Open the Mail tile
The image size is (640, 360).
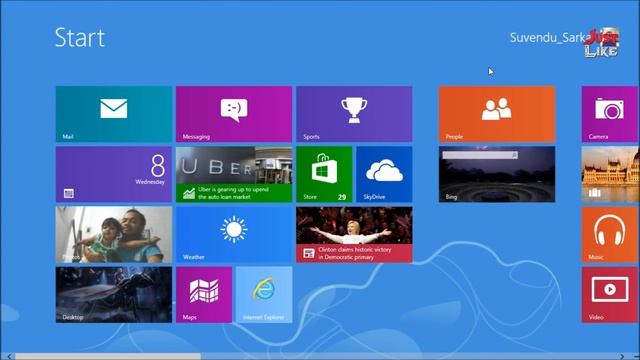pyautogui.click(x=113, y=114)
